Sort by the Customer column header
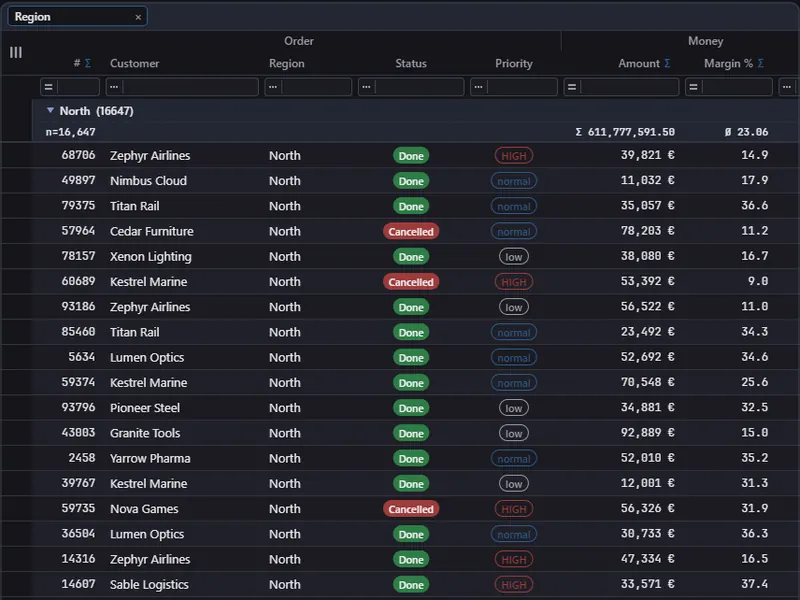 coord(135,63)
